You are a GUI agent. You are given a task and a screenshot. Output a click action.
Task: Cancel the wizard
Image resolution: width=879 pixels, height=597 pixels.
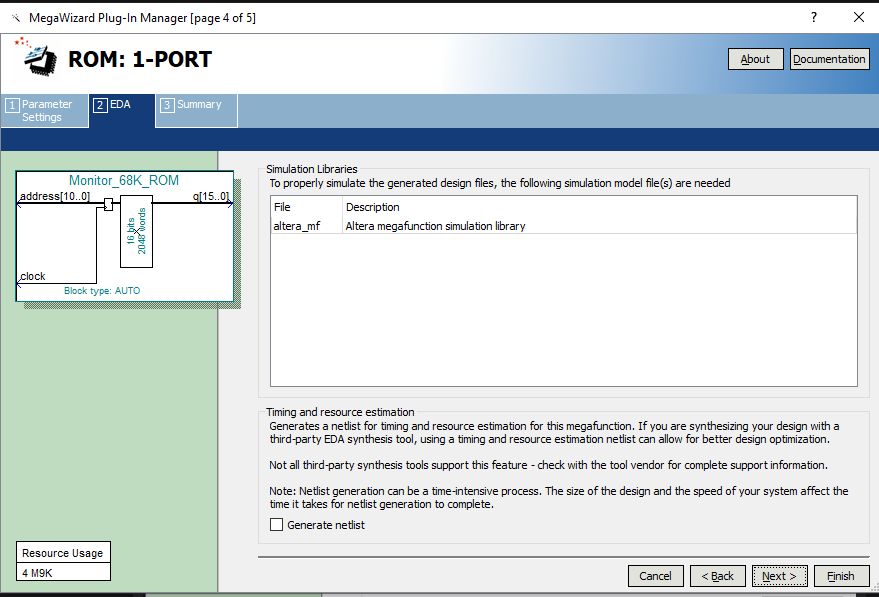click(x=655, y=576)
